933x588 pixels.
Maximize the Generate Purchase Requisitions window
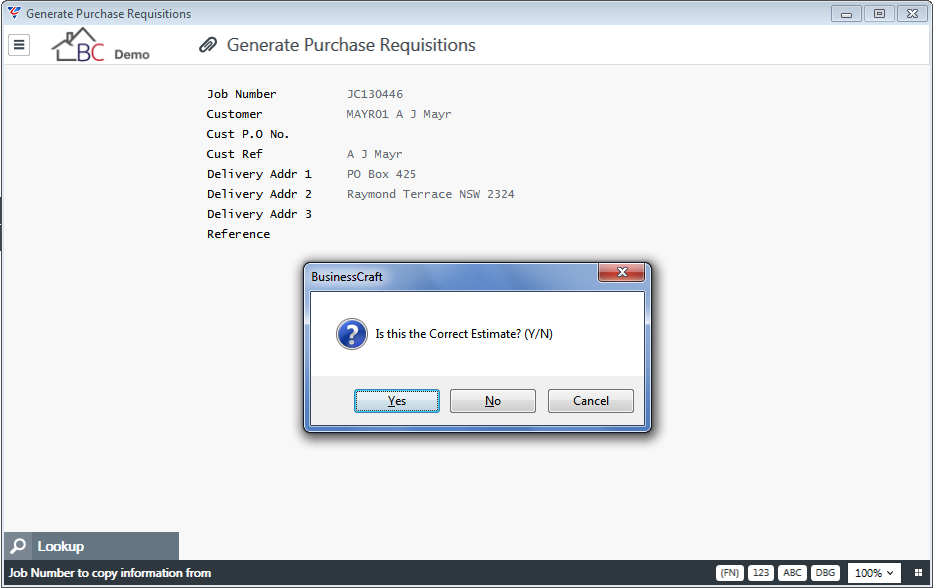pyautogui.click(x=879, y=14)
